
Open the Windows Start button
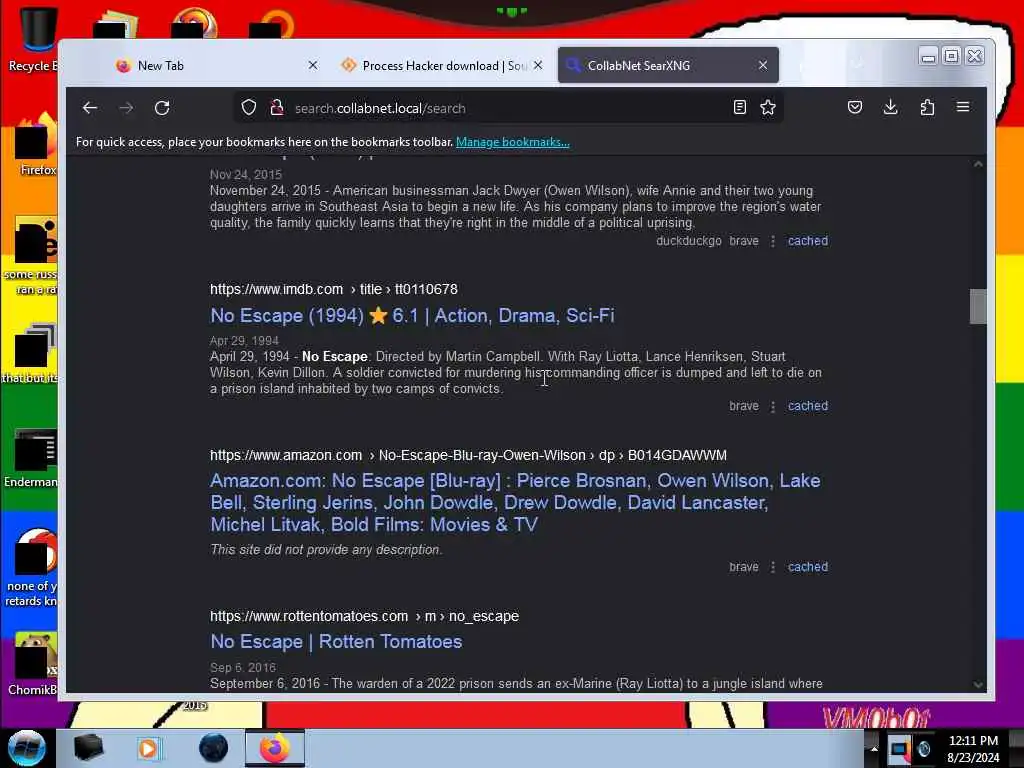coord(26,748)
